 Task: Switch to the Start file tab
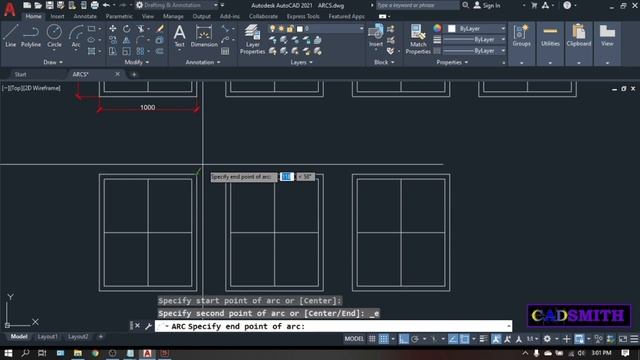click(20, 74)
